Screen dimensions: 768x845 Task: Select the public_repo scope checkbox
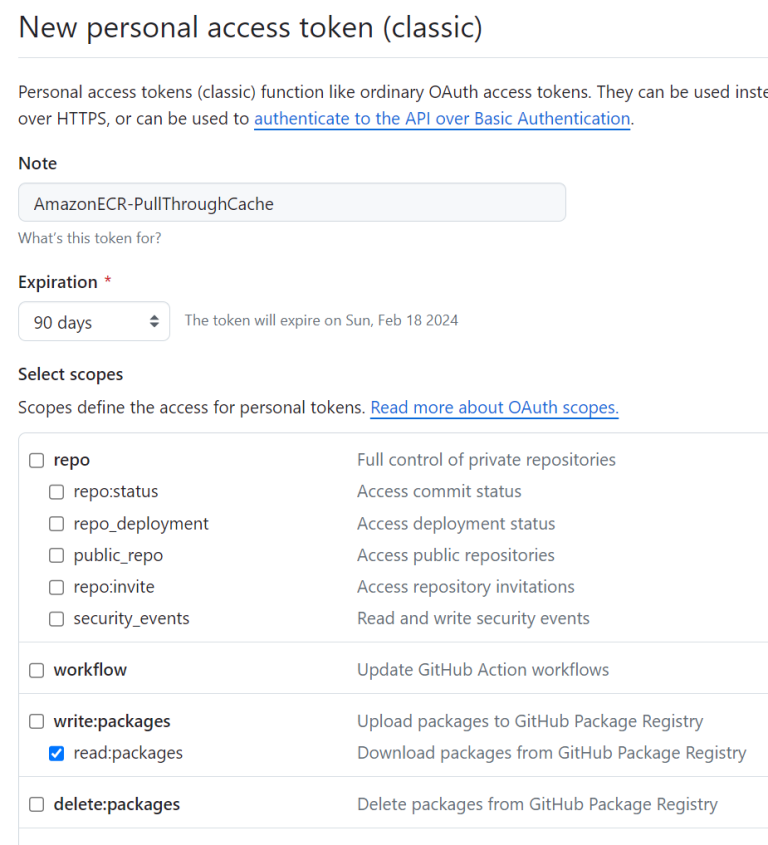coord(57,555)
